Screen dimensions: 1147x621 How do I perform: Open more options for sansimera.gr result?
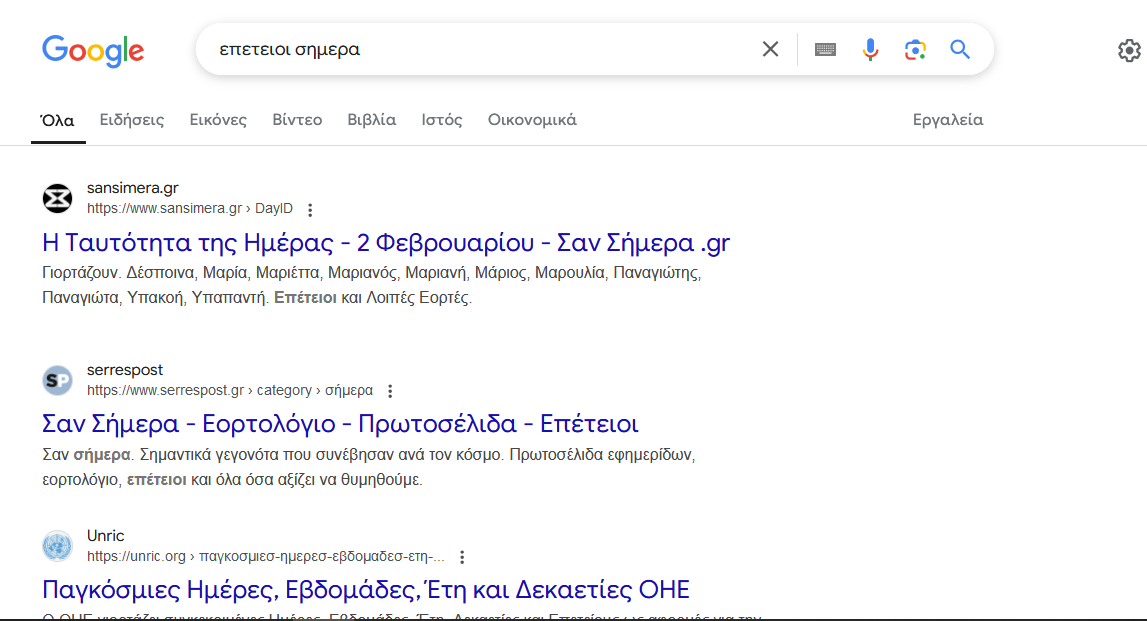[x=310, y=210]
